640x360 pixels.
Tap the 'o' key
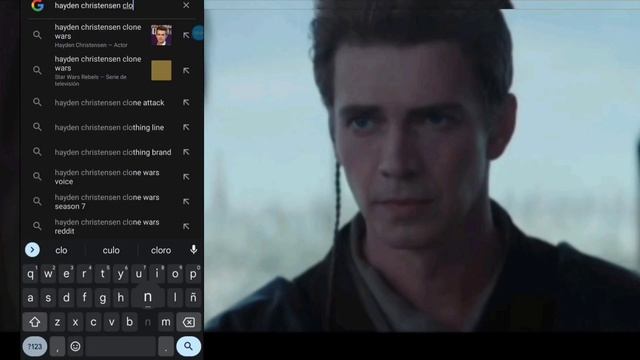(175, 274)
